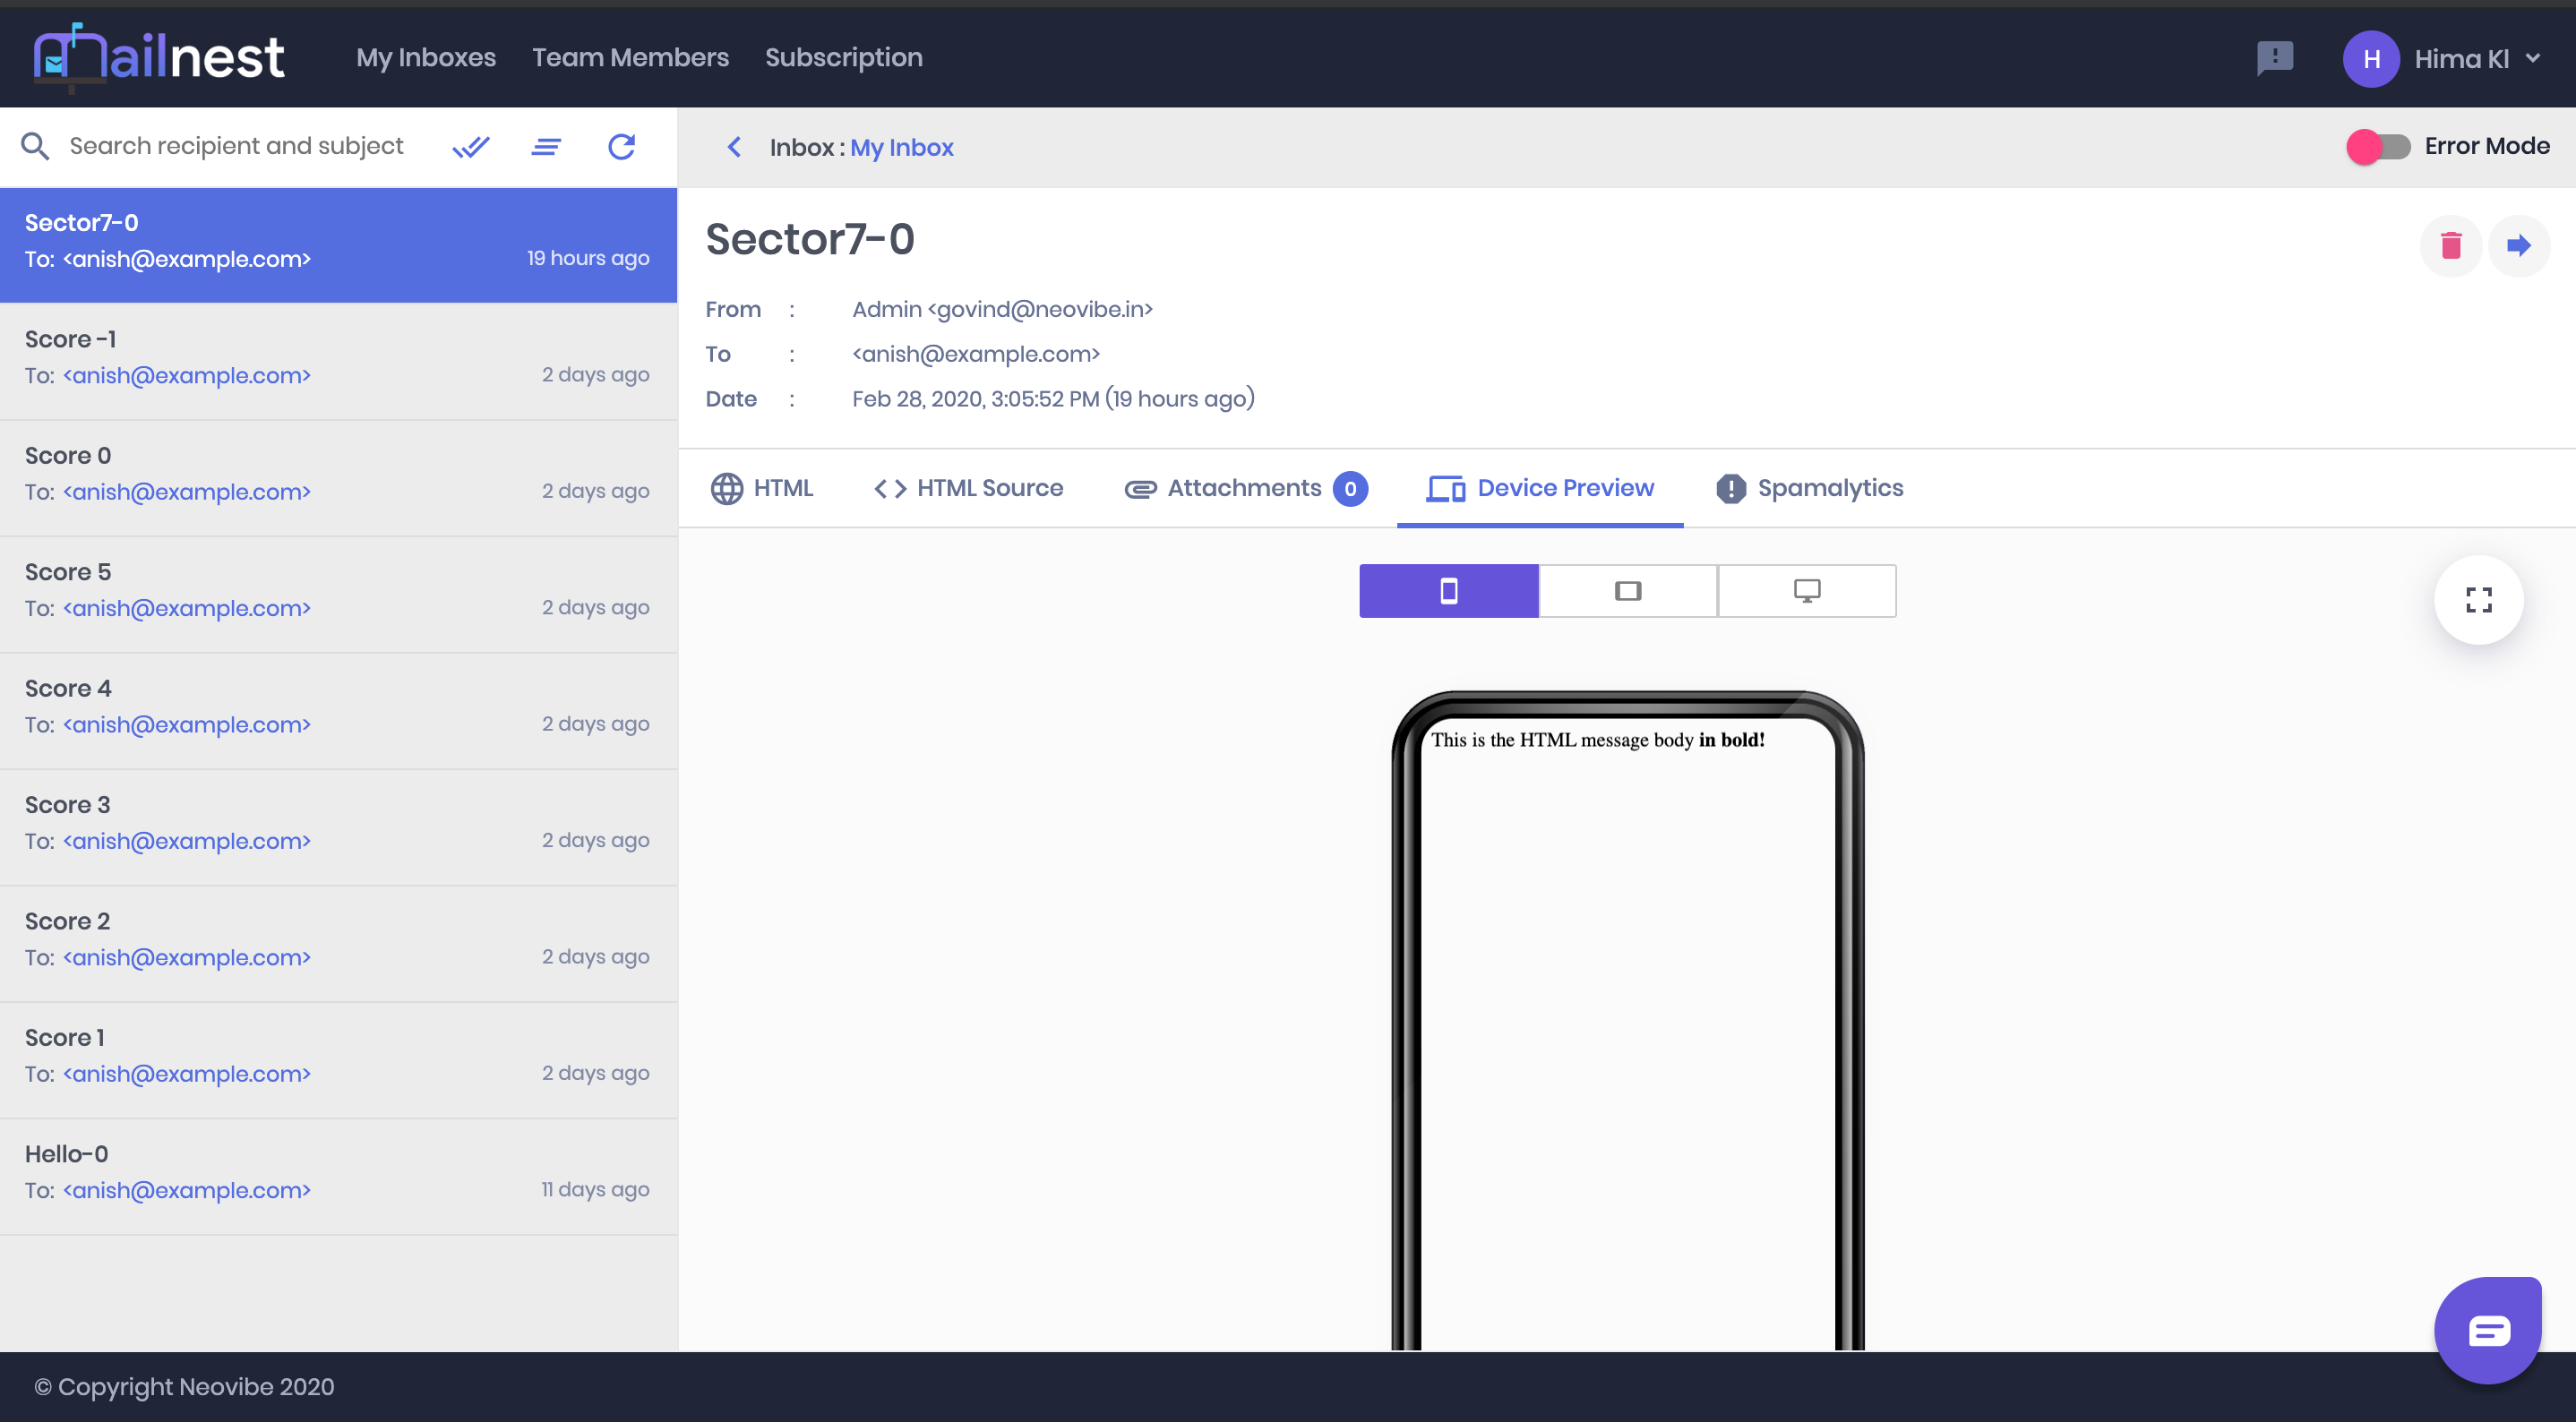Image resolution: width=2576 pixels, height=1422 pixels.
Task: Refresh the inbox message list
Action: pos(622,147)
